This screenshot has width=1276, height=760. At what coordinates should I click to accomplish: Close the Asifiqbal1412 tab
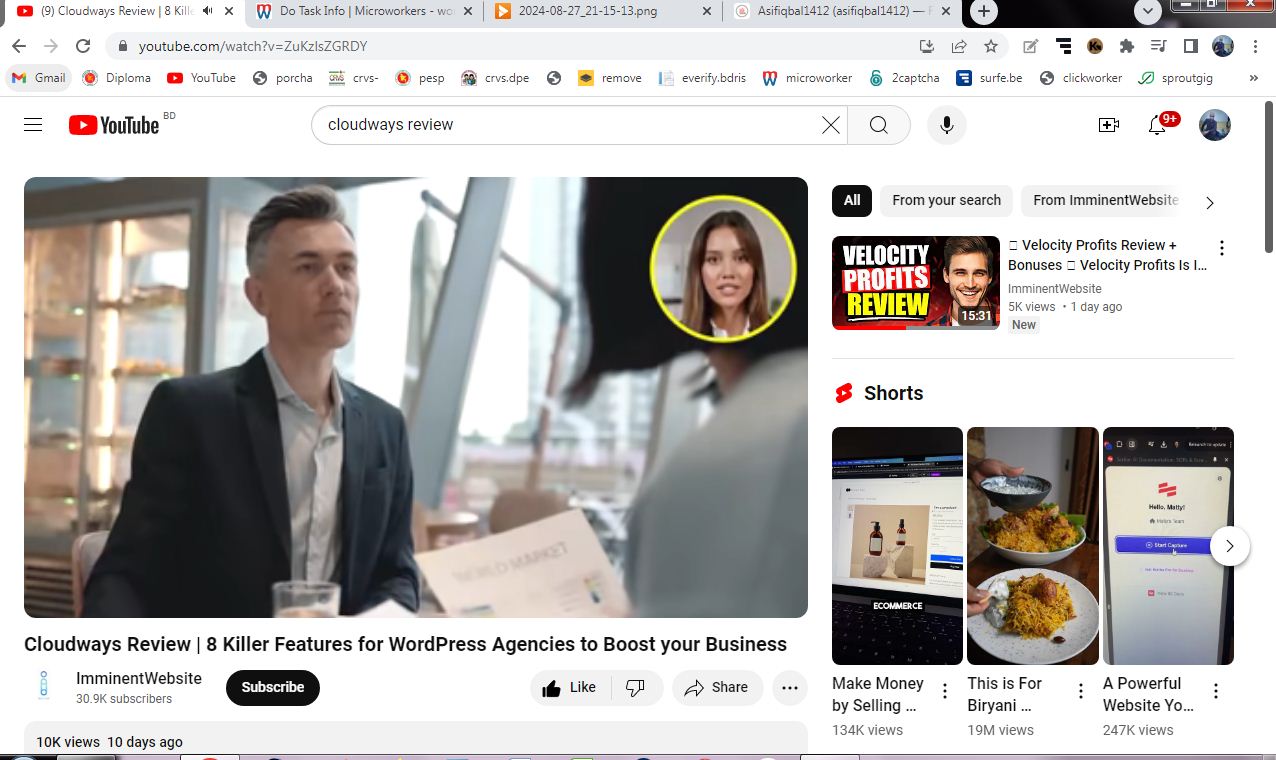click(947, 12)
